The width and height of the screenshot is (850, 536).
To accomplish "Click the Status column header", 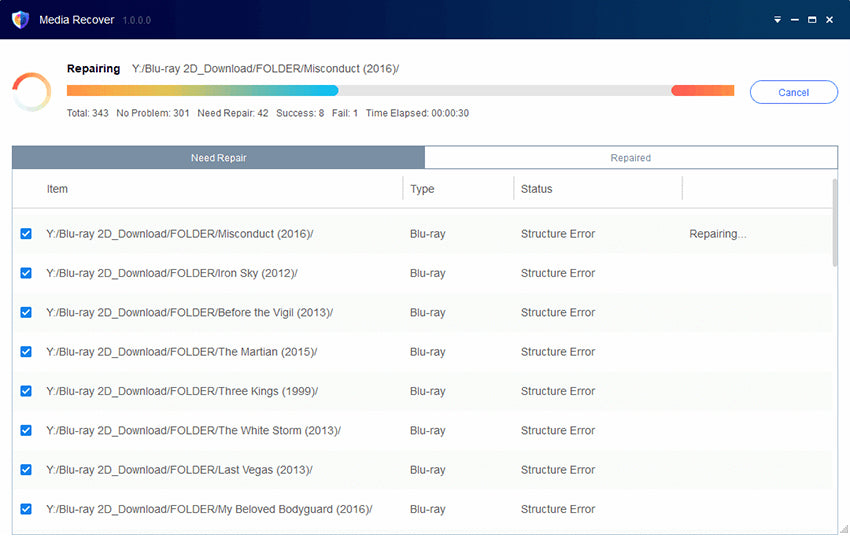I will coord(536,189).
